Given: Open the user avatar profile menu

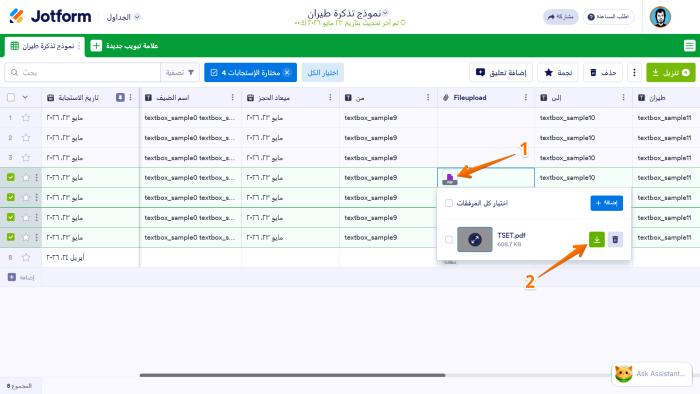Looking at the screenshot, I should pyautogui.click(x=660, y=17).
